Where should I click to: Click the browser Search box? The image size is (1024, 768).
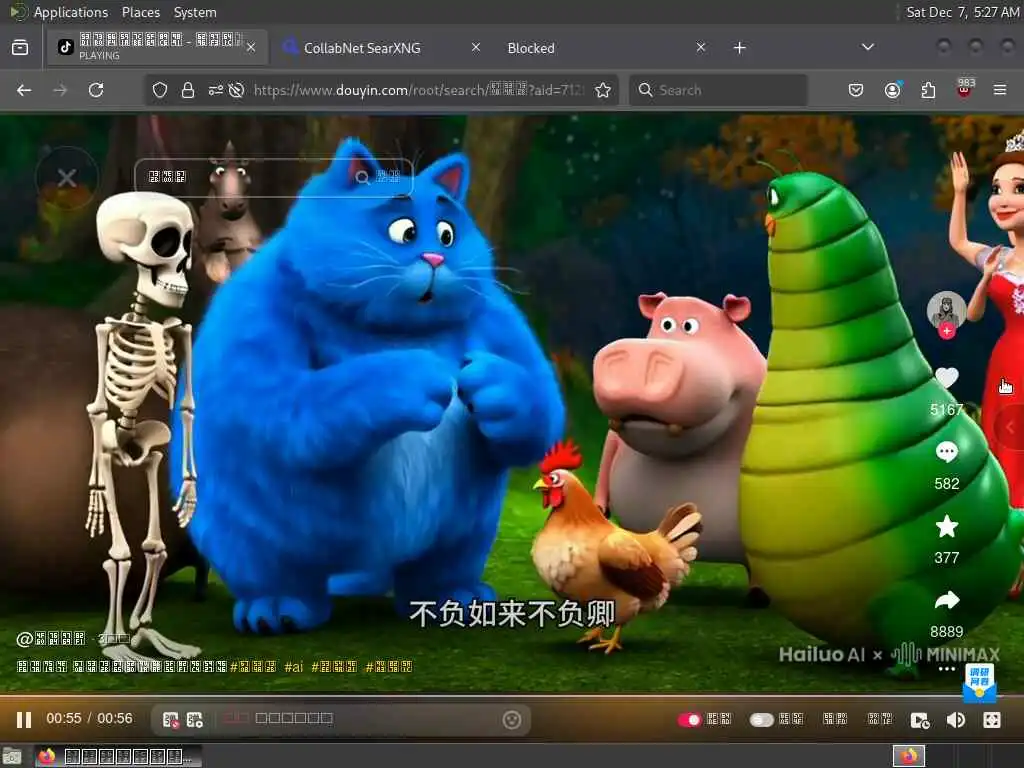pos(718,90)
